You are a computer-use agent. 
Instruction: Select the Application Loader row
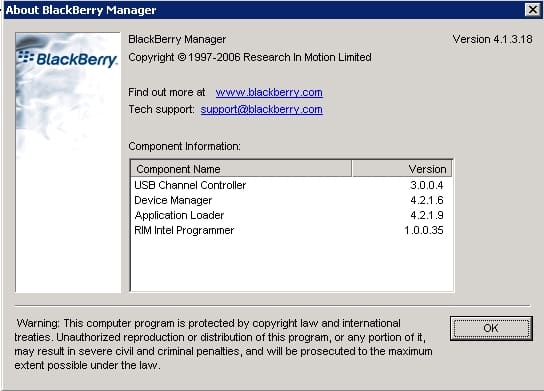[291, 215]
